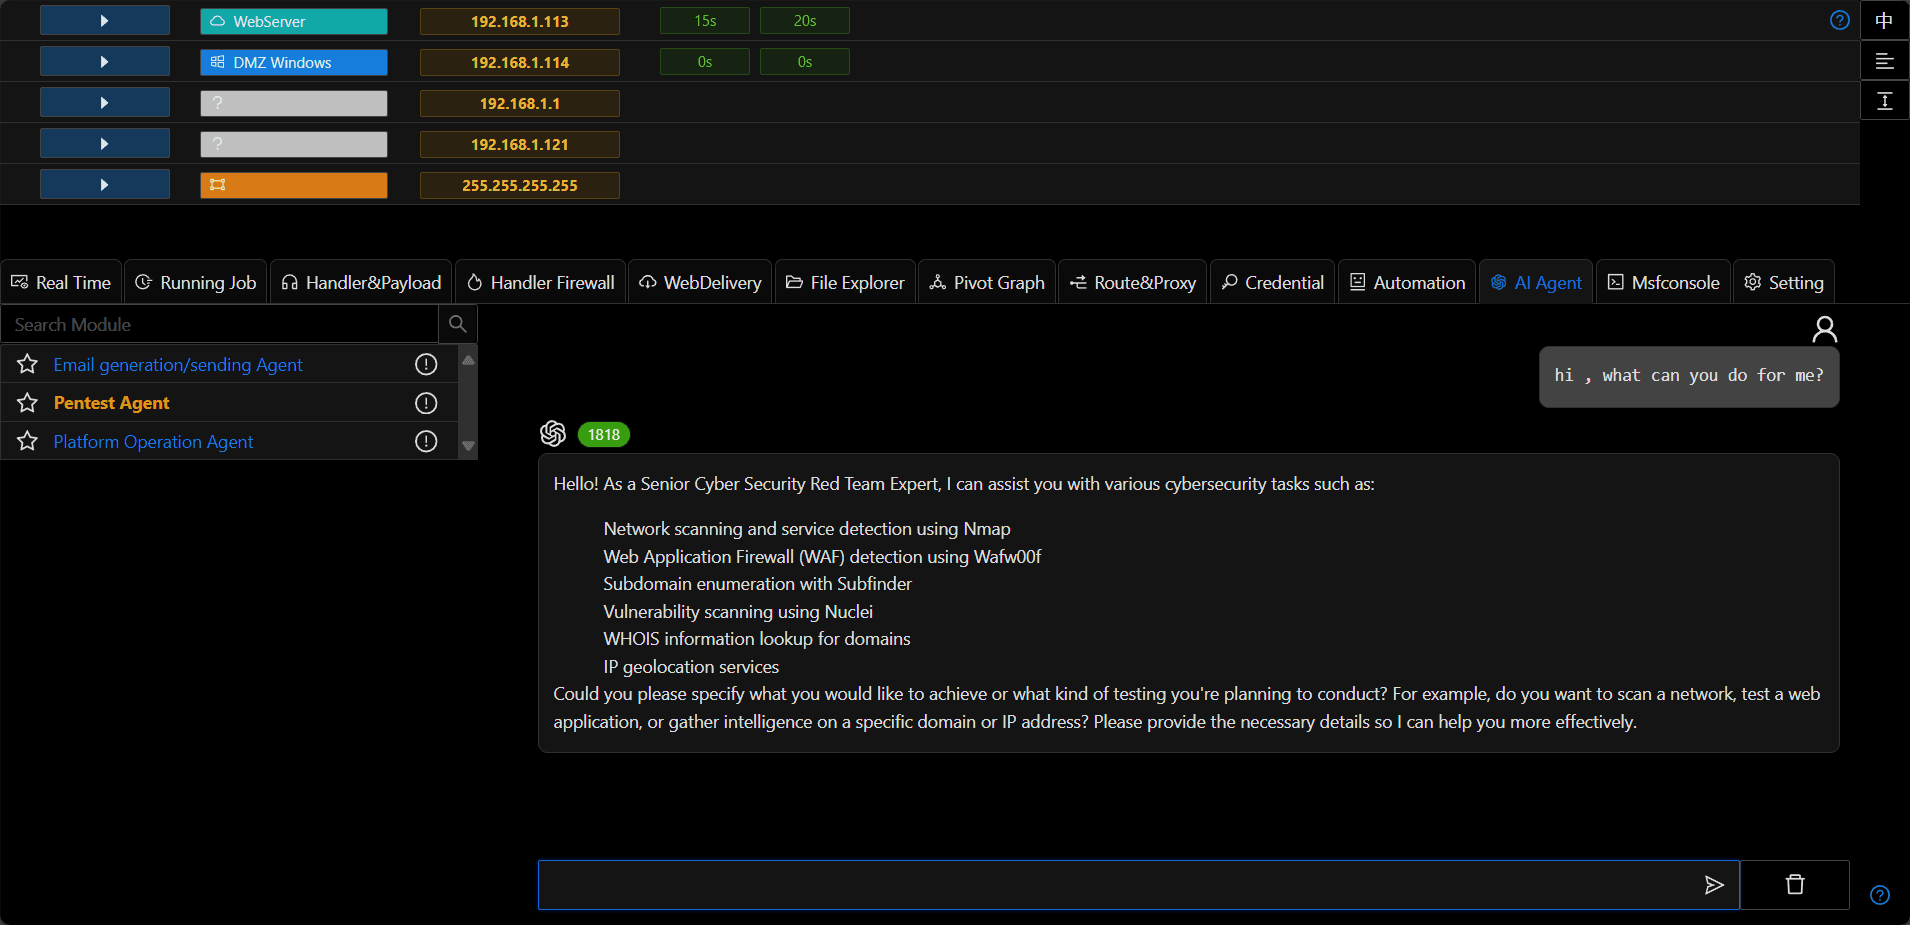1910x925 pixels.
Task: Click the 192.168.1.113 IP address button
Action: pyautogui.click(x=520, y=21)
